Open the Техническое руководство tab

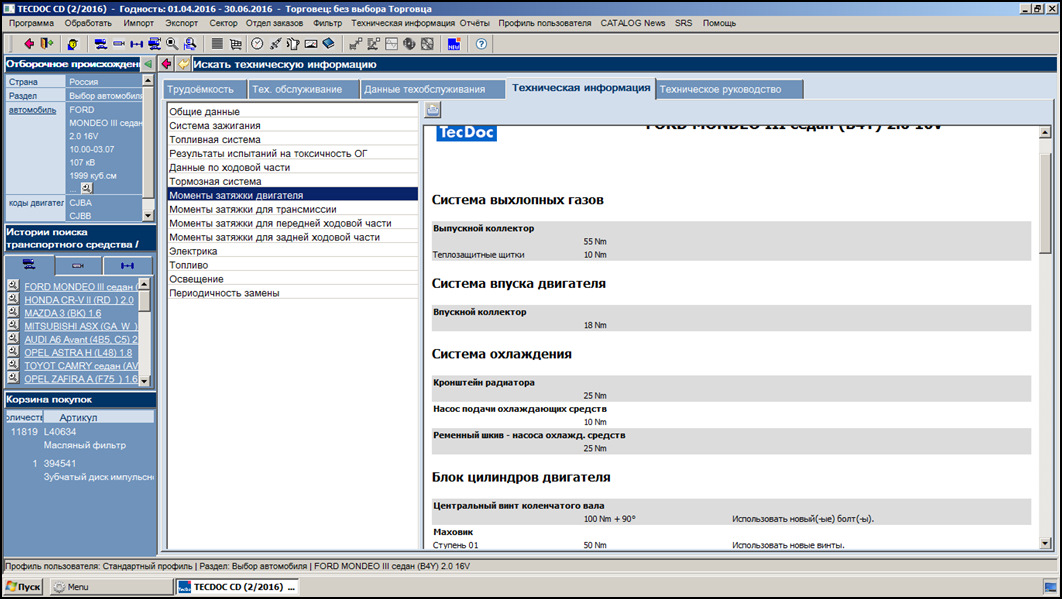(x=729, y=89)
